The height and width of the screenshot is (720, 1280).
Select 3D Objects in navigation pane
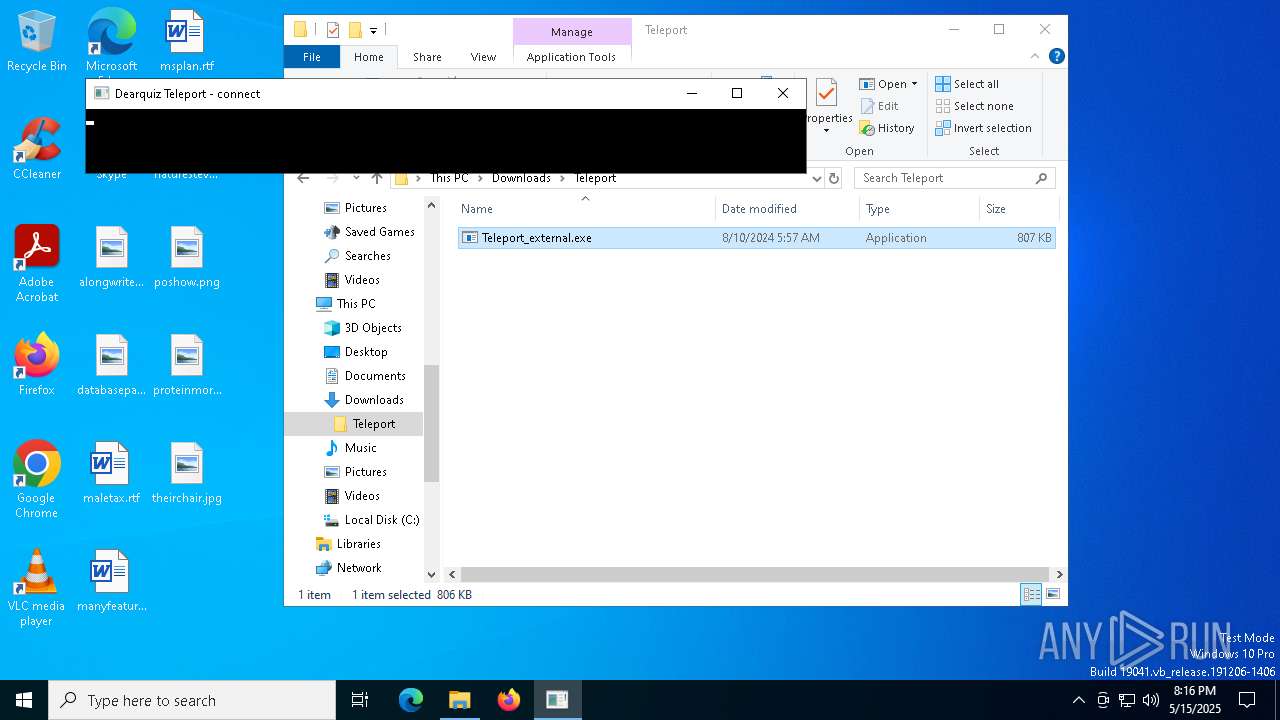362,328
